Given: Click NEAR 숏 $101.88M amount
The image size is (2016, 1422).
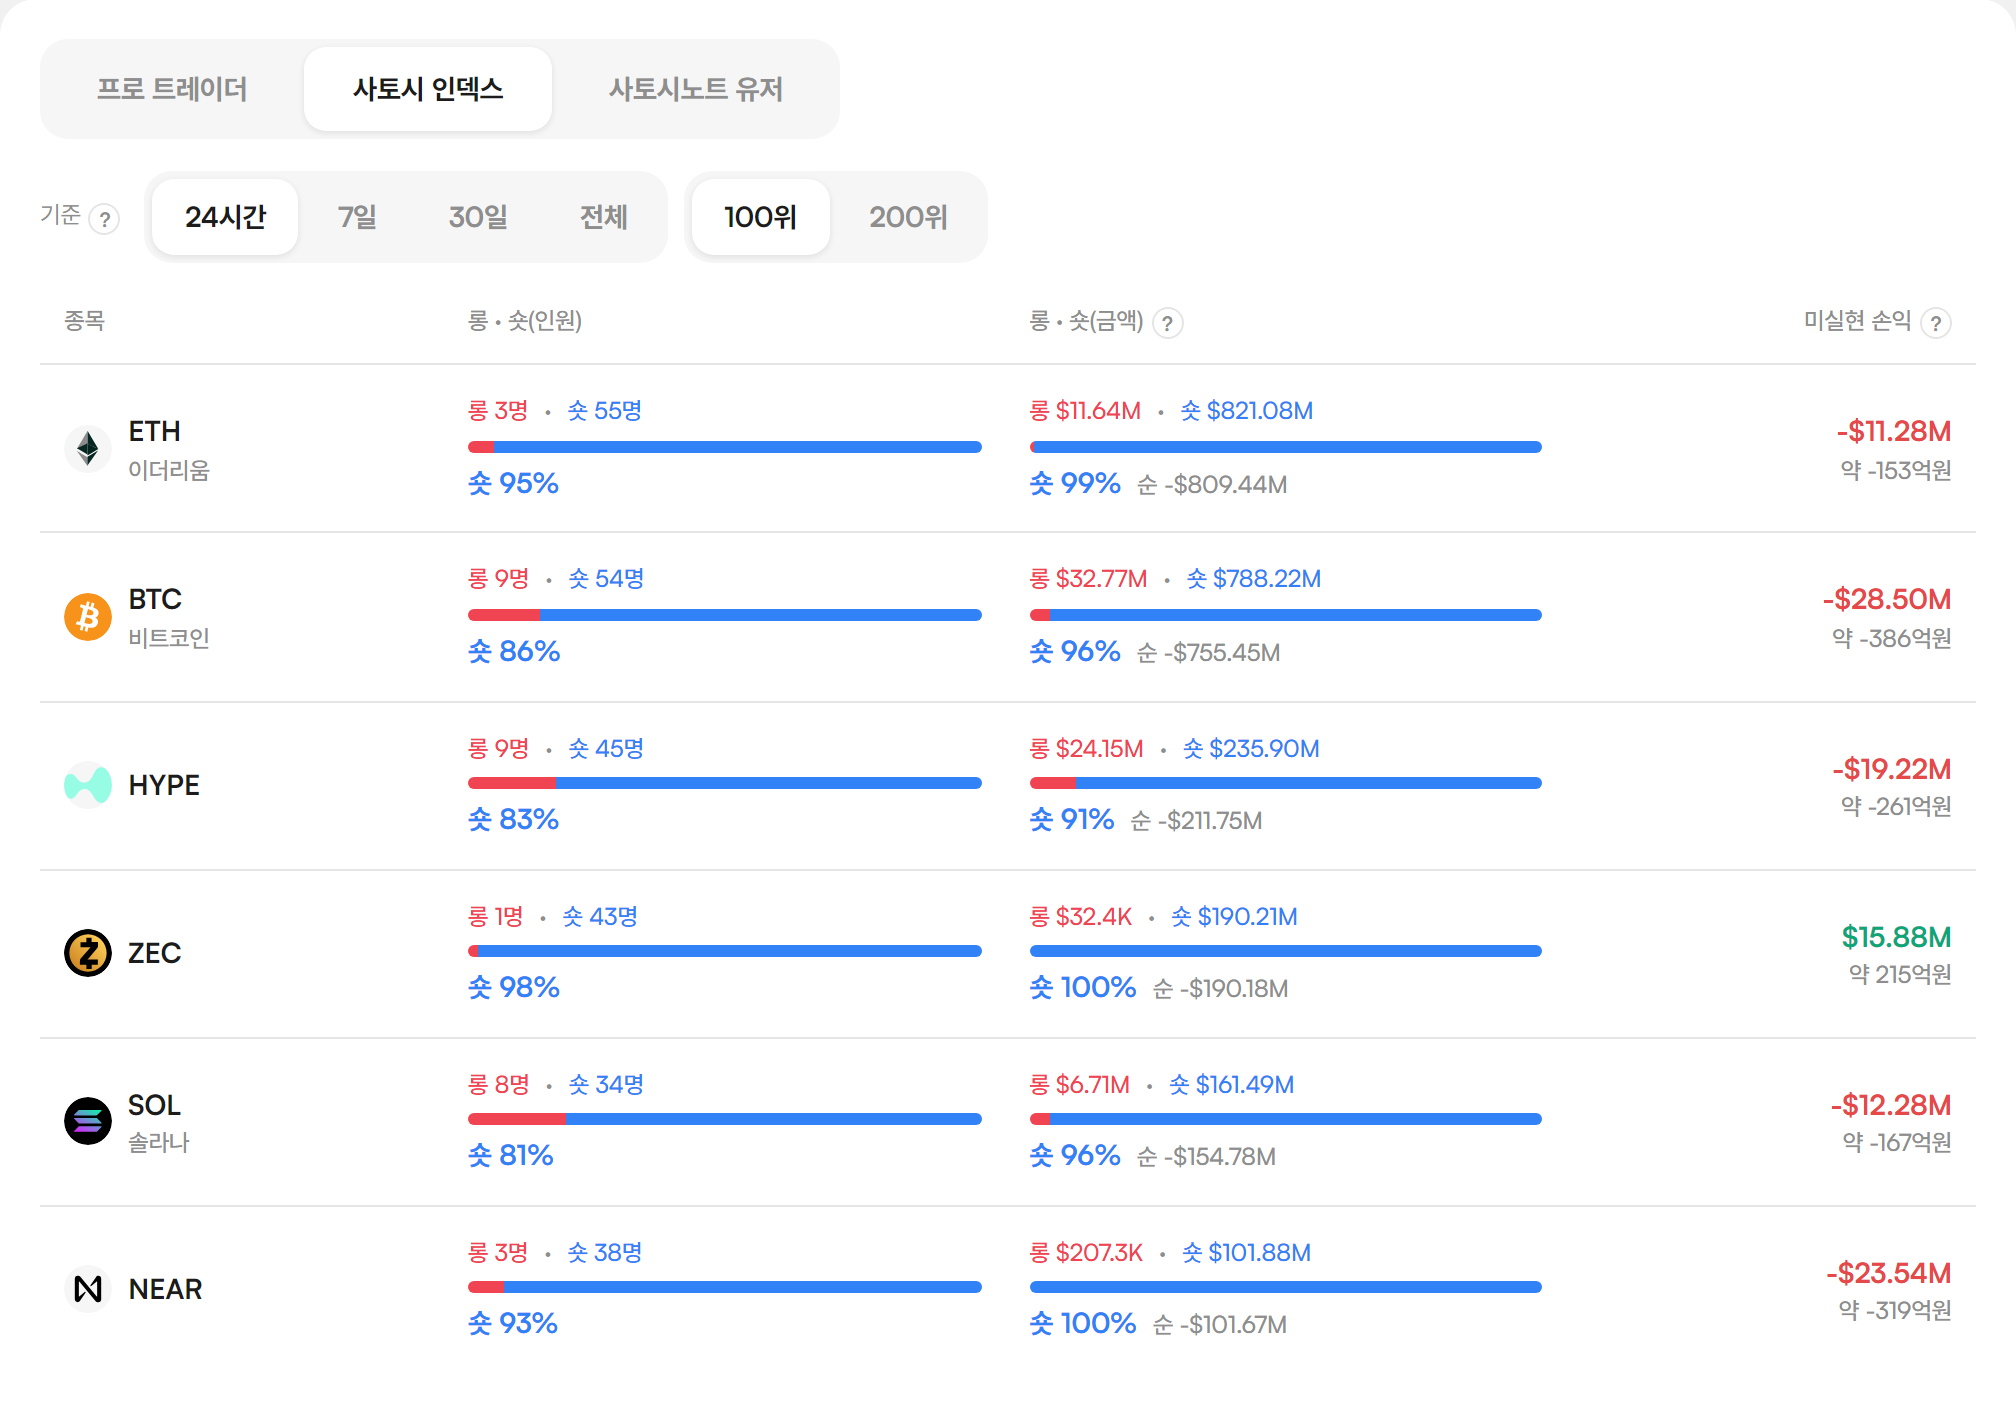Looking at the screenshot, I should [x=1246, y=1253].
